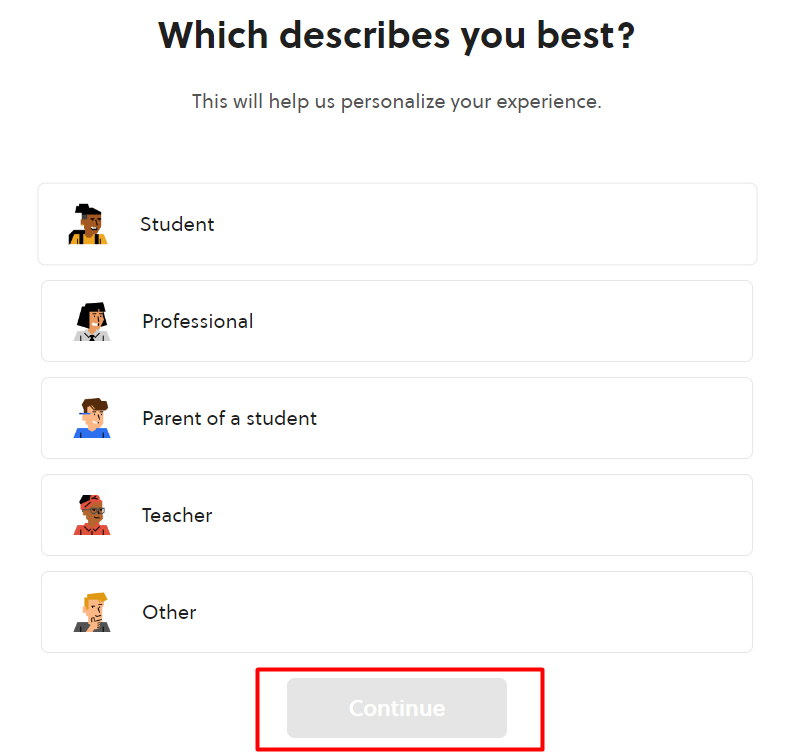Click the "Other" text label
This screenshot has height=754, width=806.
169,613
